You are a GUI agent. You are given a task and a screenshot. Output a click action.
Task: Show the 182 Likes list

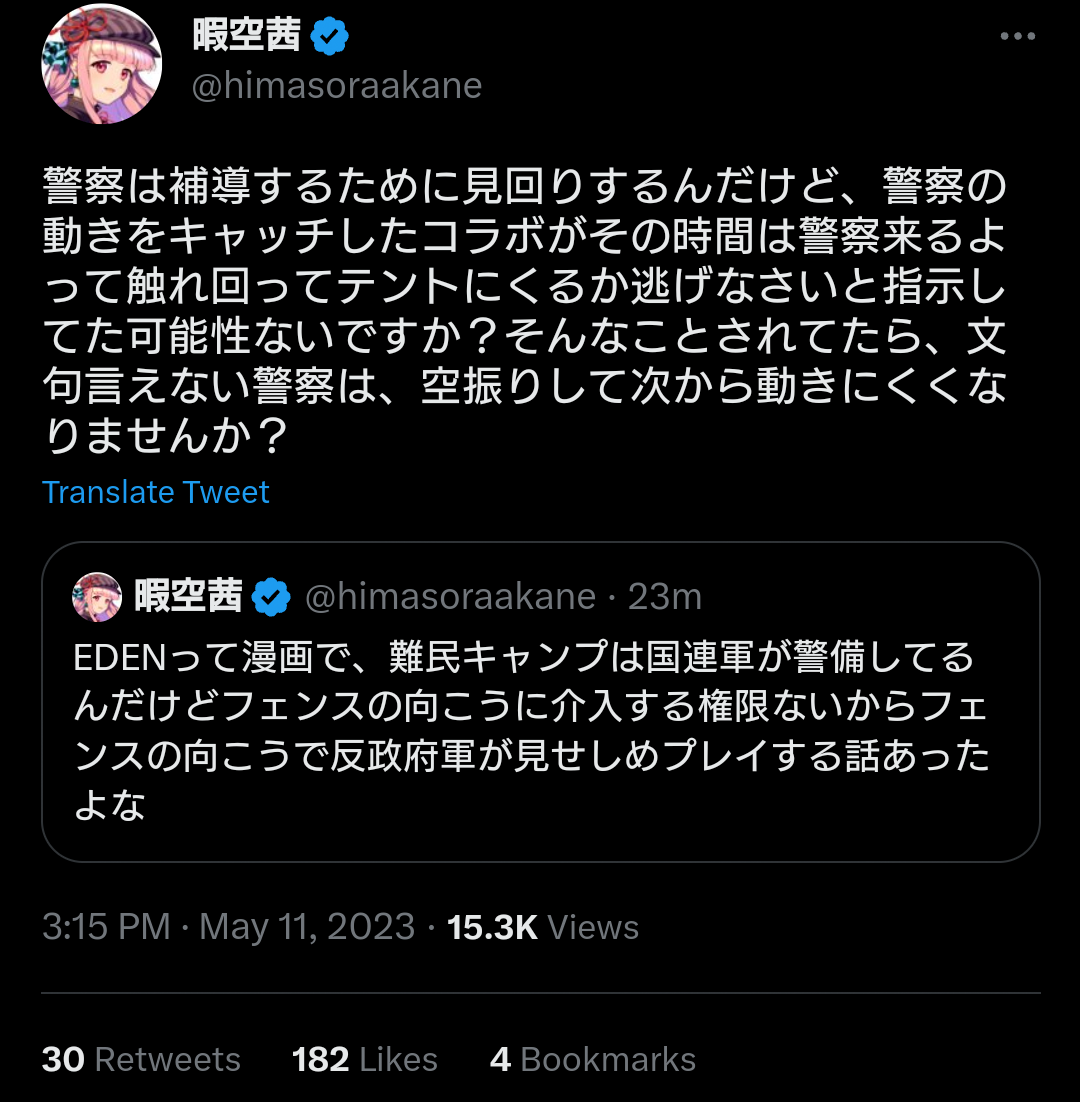pyautogui.click(x=365, y=1059)
